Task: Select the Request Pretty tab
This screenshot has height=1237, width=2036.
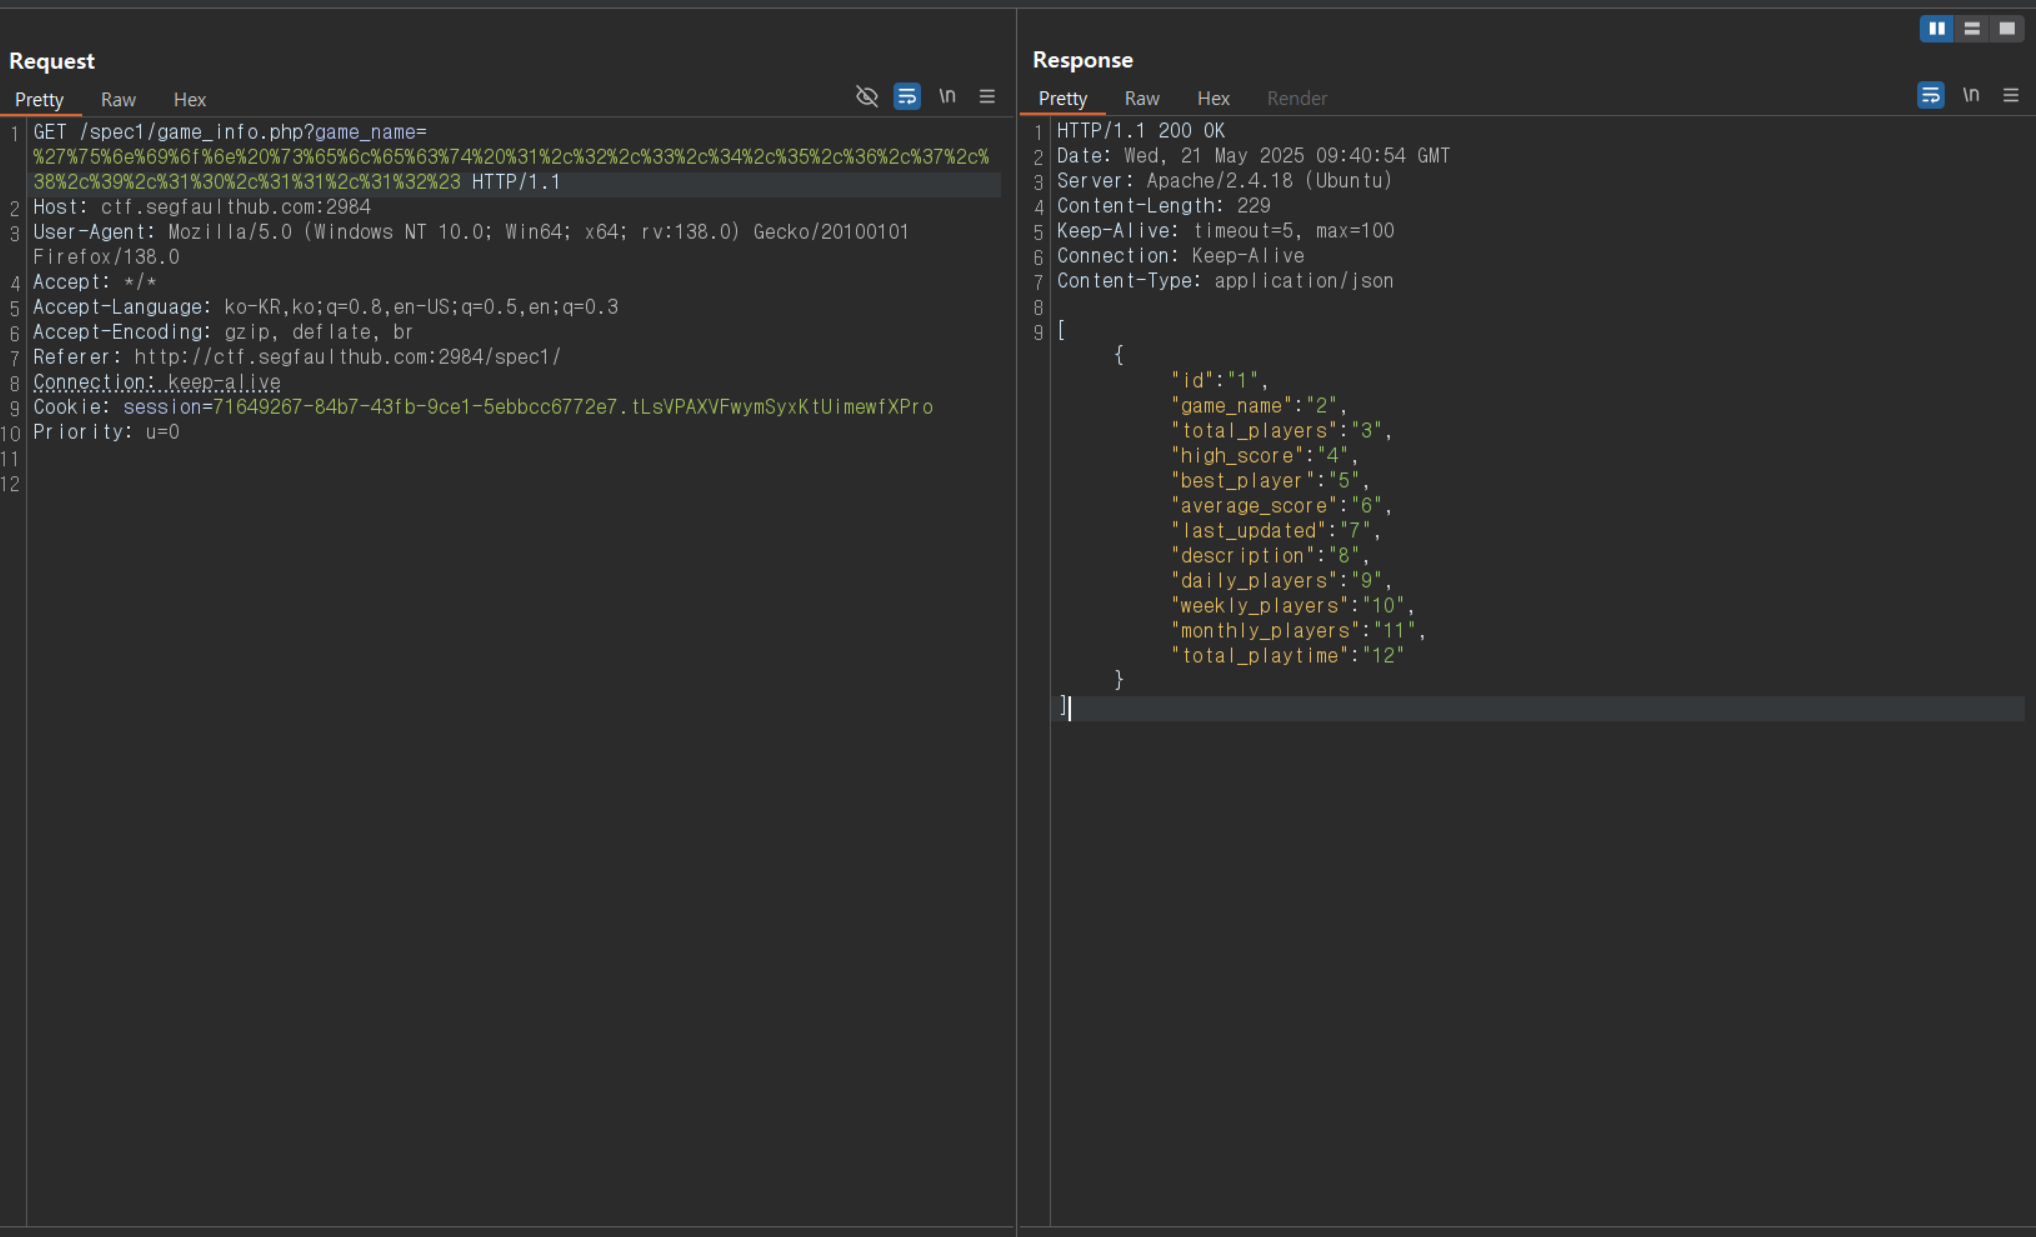Action: tap(39, 100)
